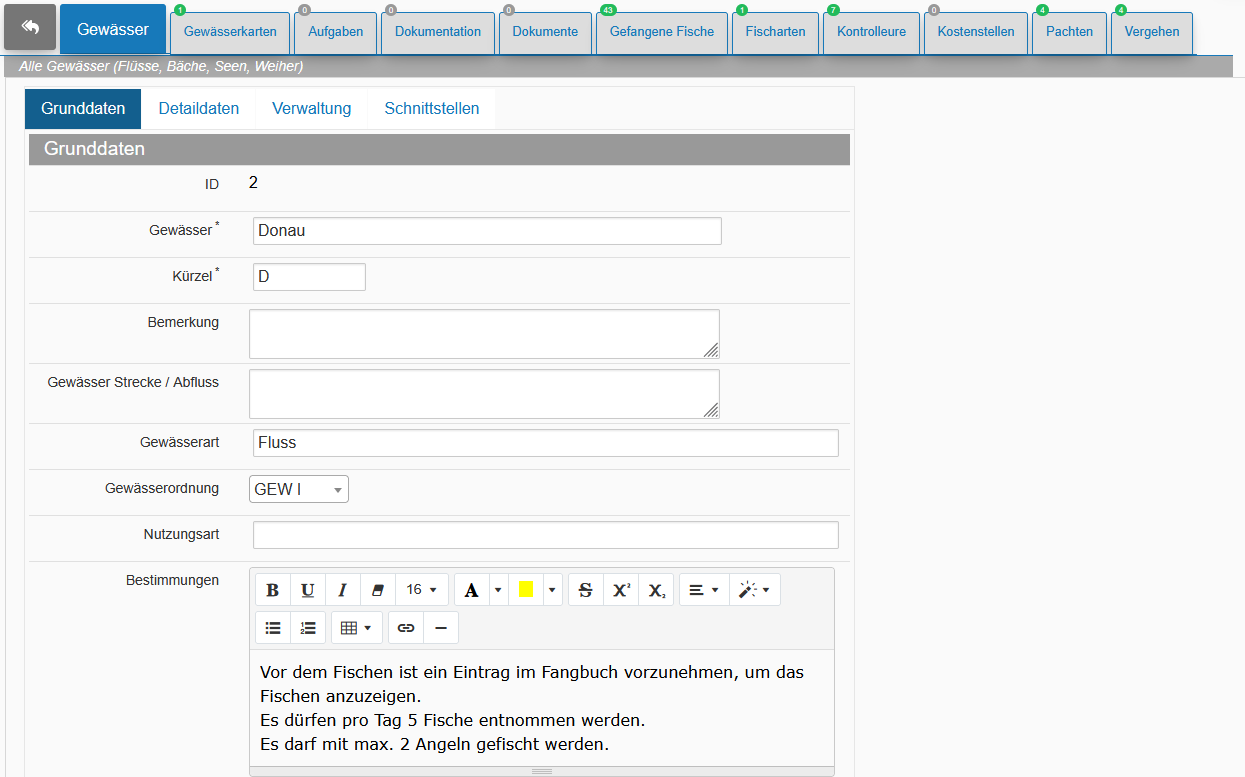Image resolution: width=1245 pixels, height=777 pixels.
Task: Click the eraser remove-format icon
Action: [377, 590]
